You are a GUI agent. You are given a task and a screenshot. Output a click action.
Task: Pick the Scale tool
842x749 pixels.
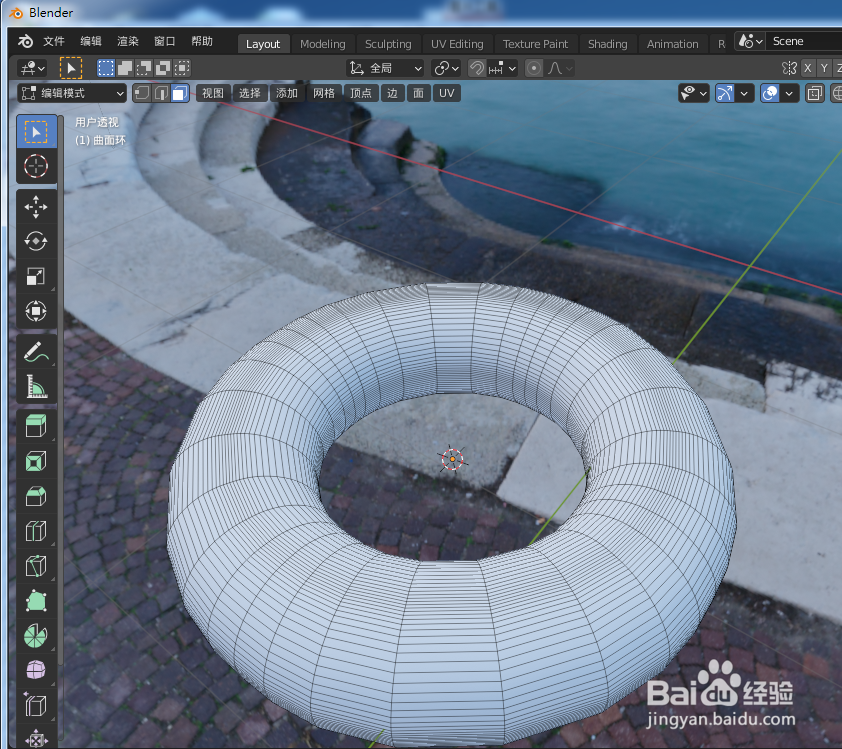[36, 276]
